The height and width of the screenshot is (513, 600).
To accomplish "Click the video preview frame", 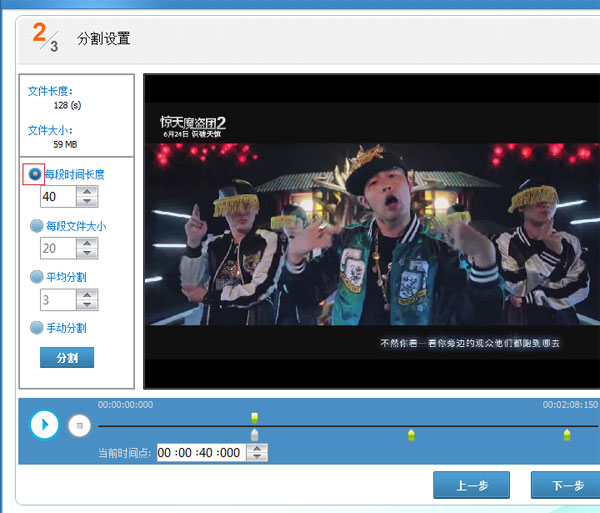I will (372, 231).
